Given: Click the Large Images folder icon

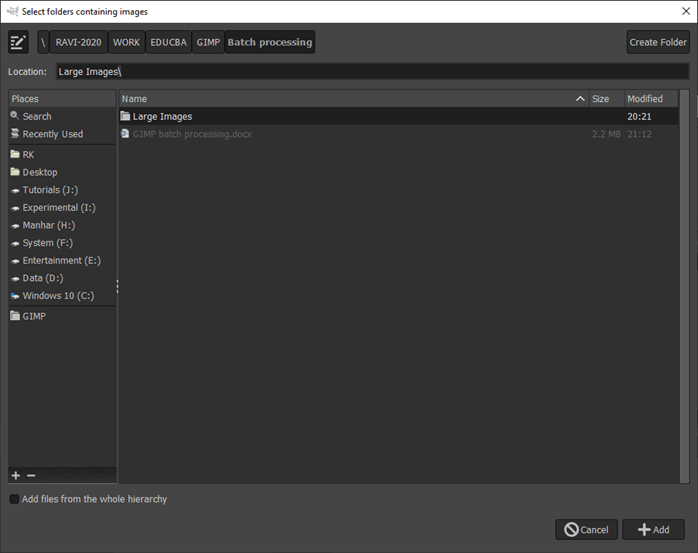Looking at the screenshot, I should (125, 116).
